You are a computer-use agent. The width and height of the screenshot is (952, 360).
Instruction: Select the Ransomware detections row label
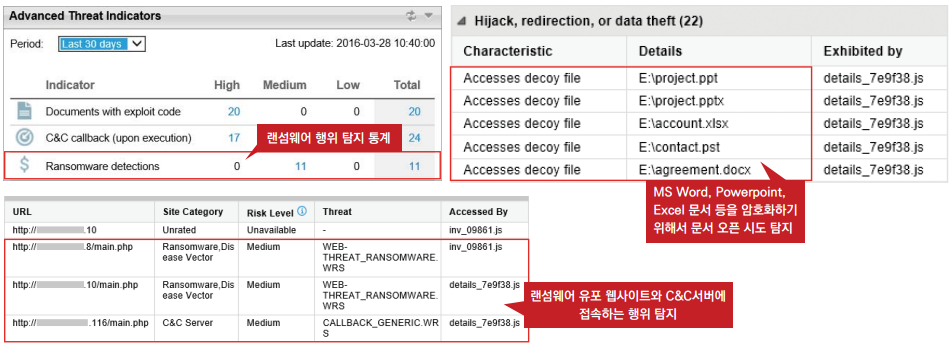point(103,166)
